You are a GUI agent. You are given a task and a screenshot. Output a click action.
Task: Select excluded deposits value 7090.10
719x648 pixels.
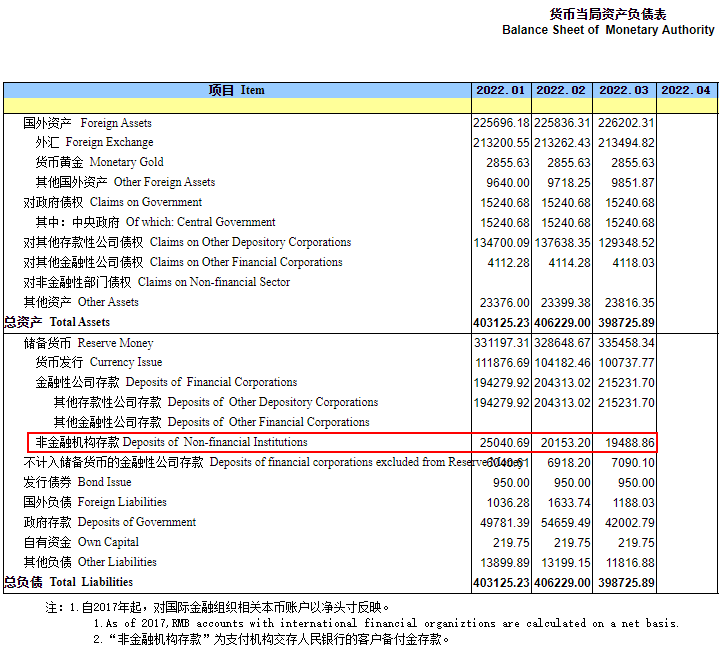pos(633,463)
